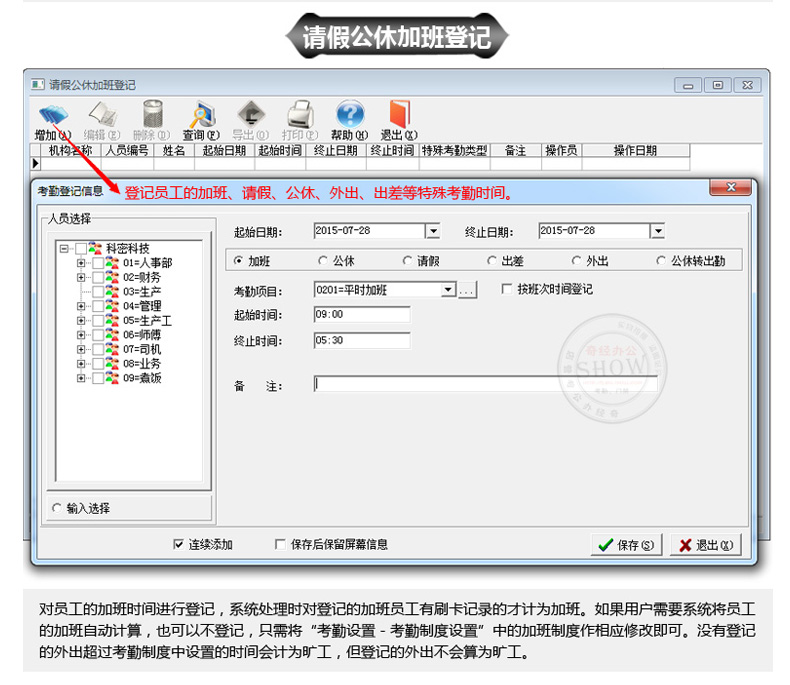This screenshot has height=685, width=790.
Task: Select 04=管理 department in the tree
Action: 141,306
